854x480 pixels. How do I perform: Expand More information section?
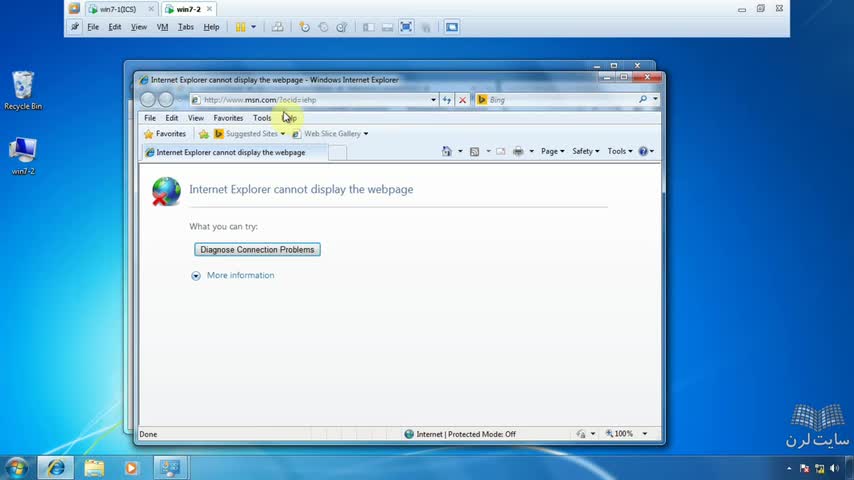pyautogui.click(x=233, y=276)
